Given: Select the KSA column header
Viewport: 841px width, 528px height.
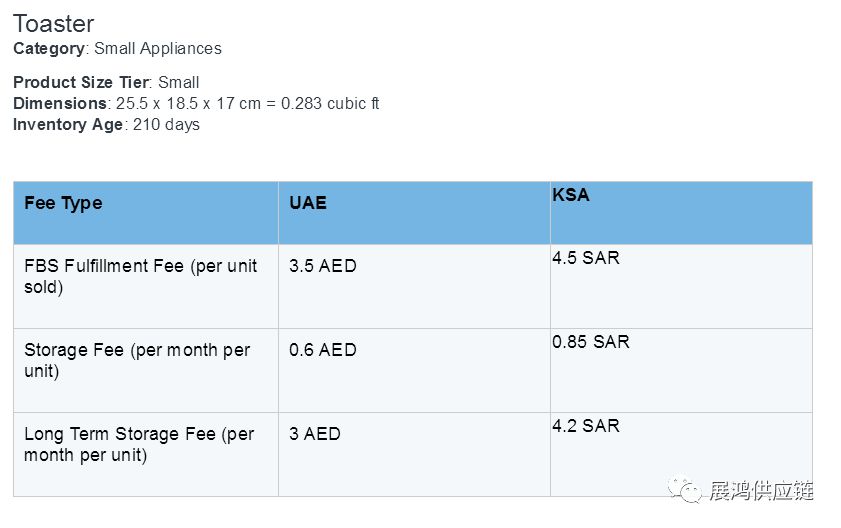Looking at the screenshot, I should [x=571, y=195].
